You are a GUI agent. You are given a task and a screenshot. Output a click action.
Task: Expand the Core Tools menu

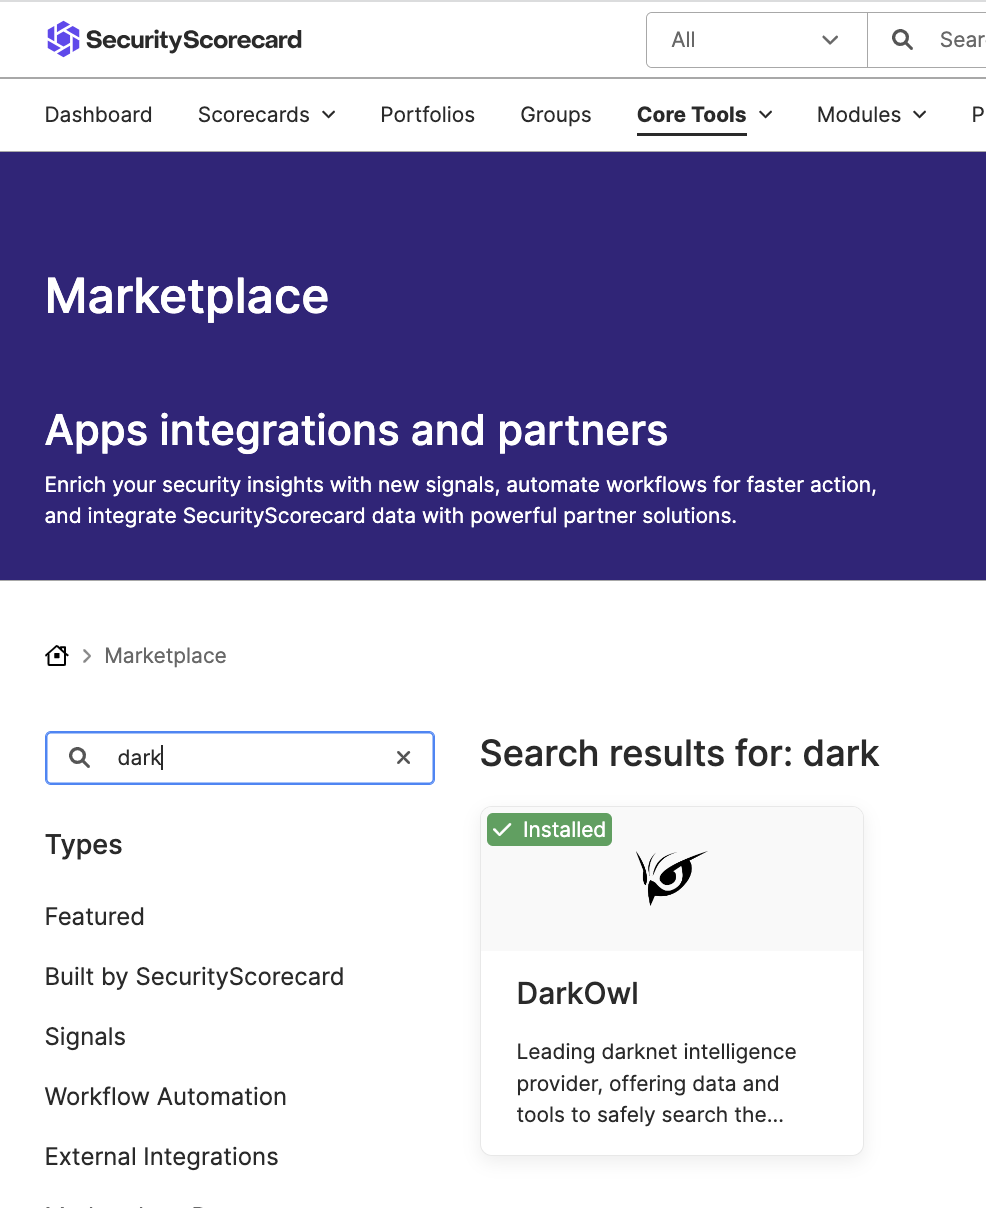point(705,115)
